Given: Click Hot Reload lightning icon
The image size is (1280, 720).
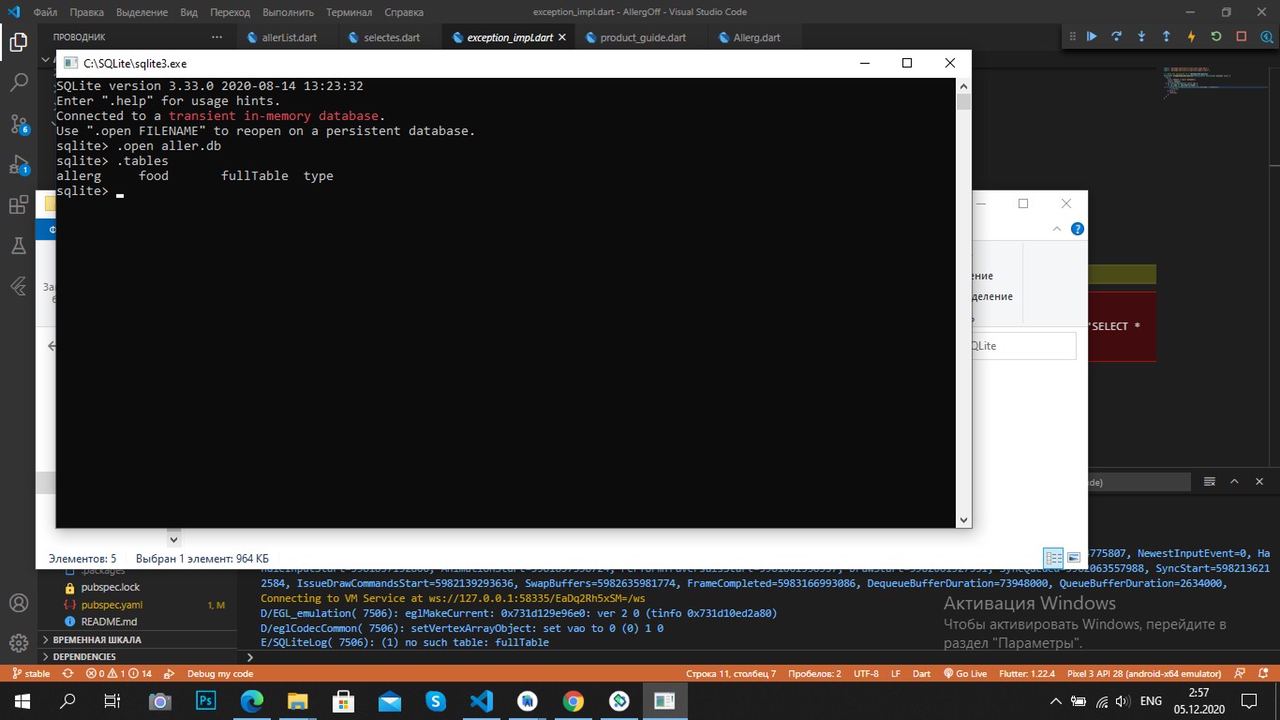Looking at the screenshot, I should coord(1191,37).
